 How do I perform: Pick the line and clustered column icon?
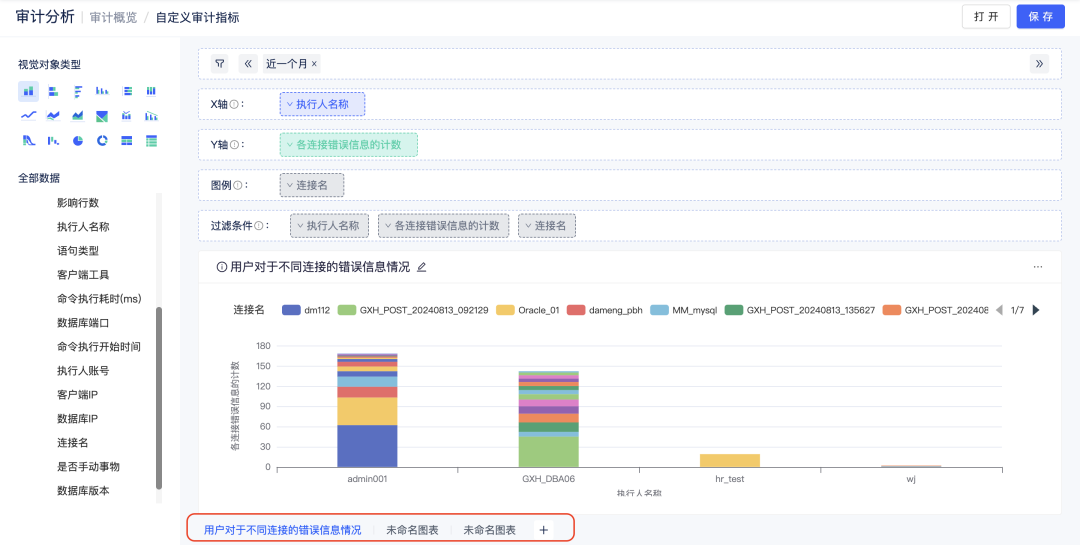click(x=151, y=116)
